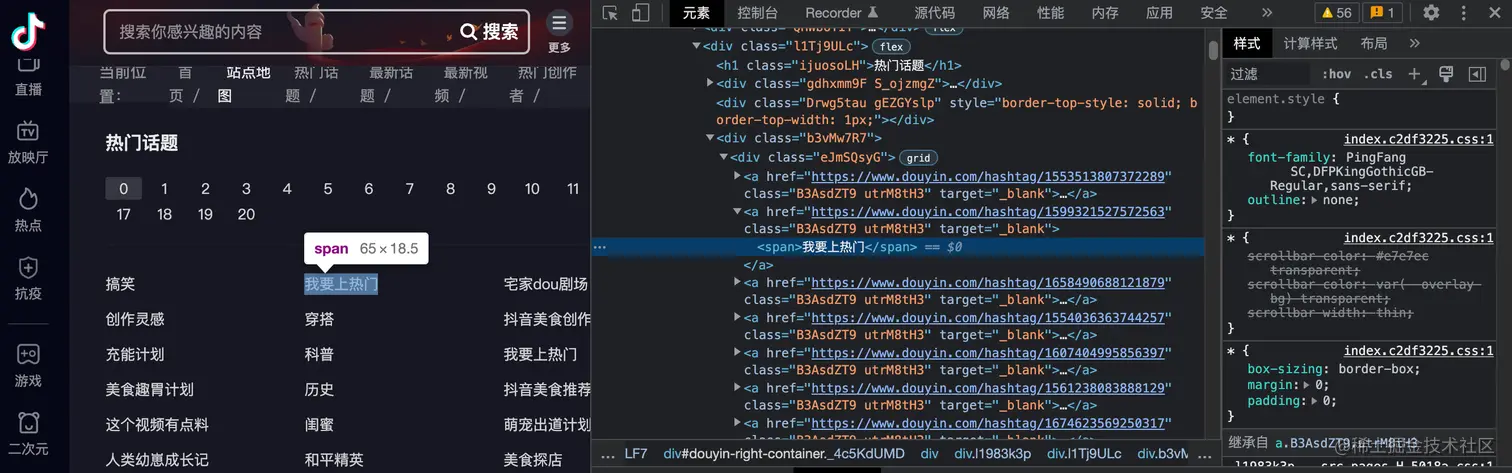Toggle :hov element state button
This screenshot has height=473, width=1512.
click(x=1336, y=74)
